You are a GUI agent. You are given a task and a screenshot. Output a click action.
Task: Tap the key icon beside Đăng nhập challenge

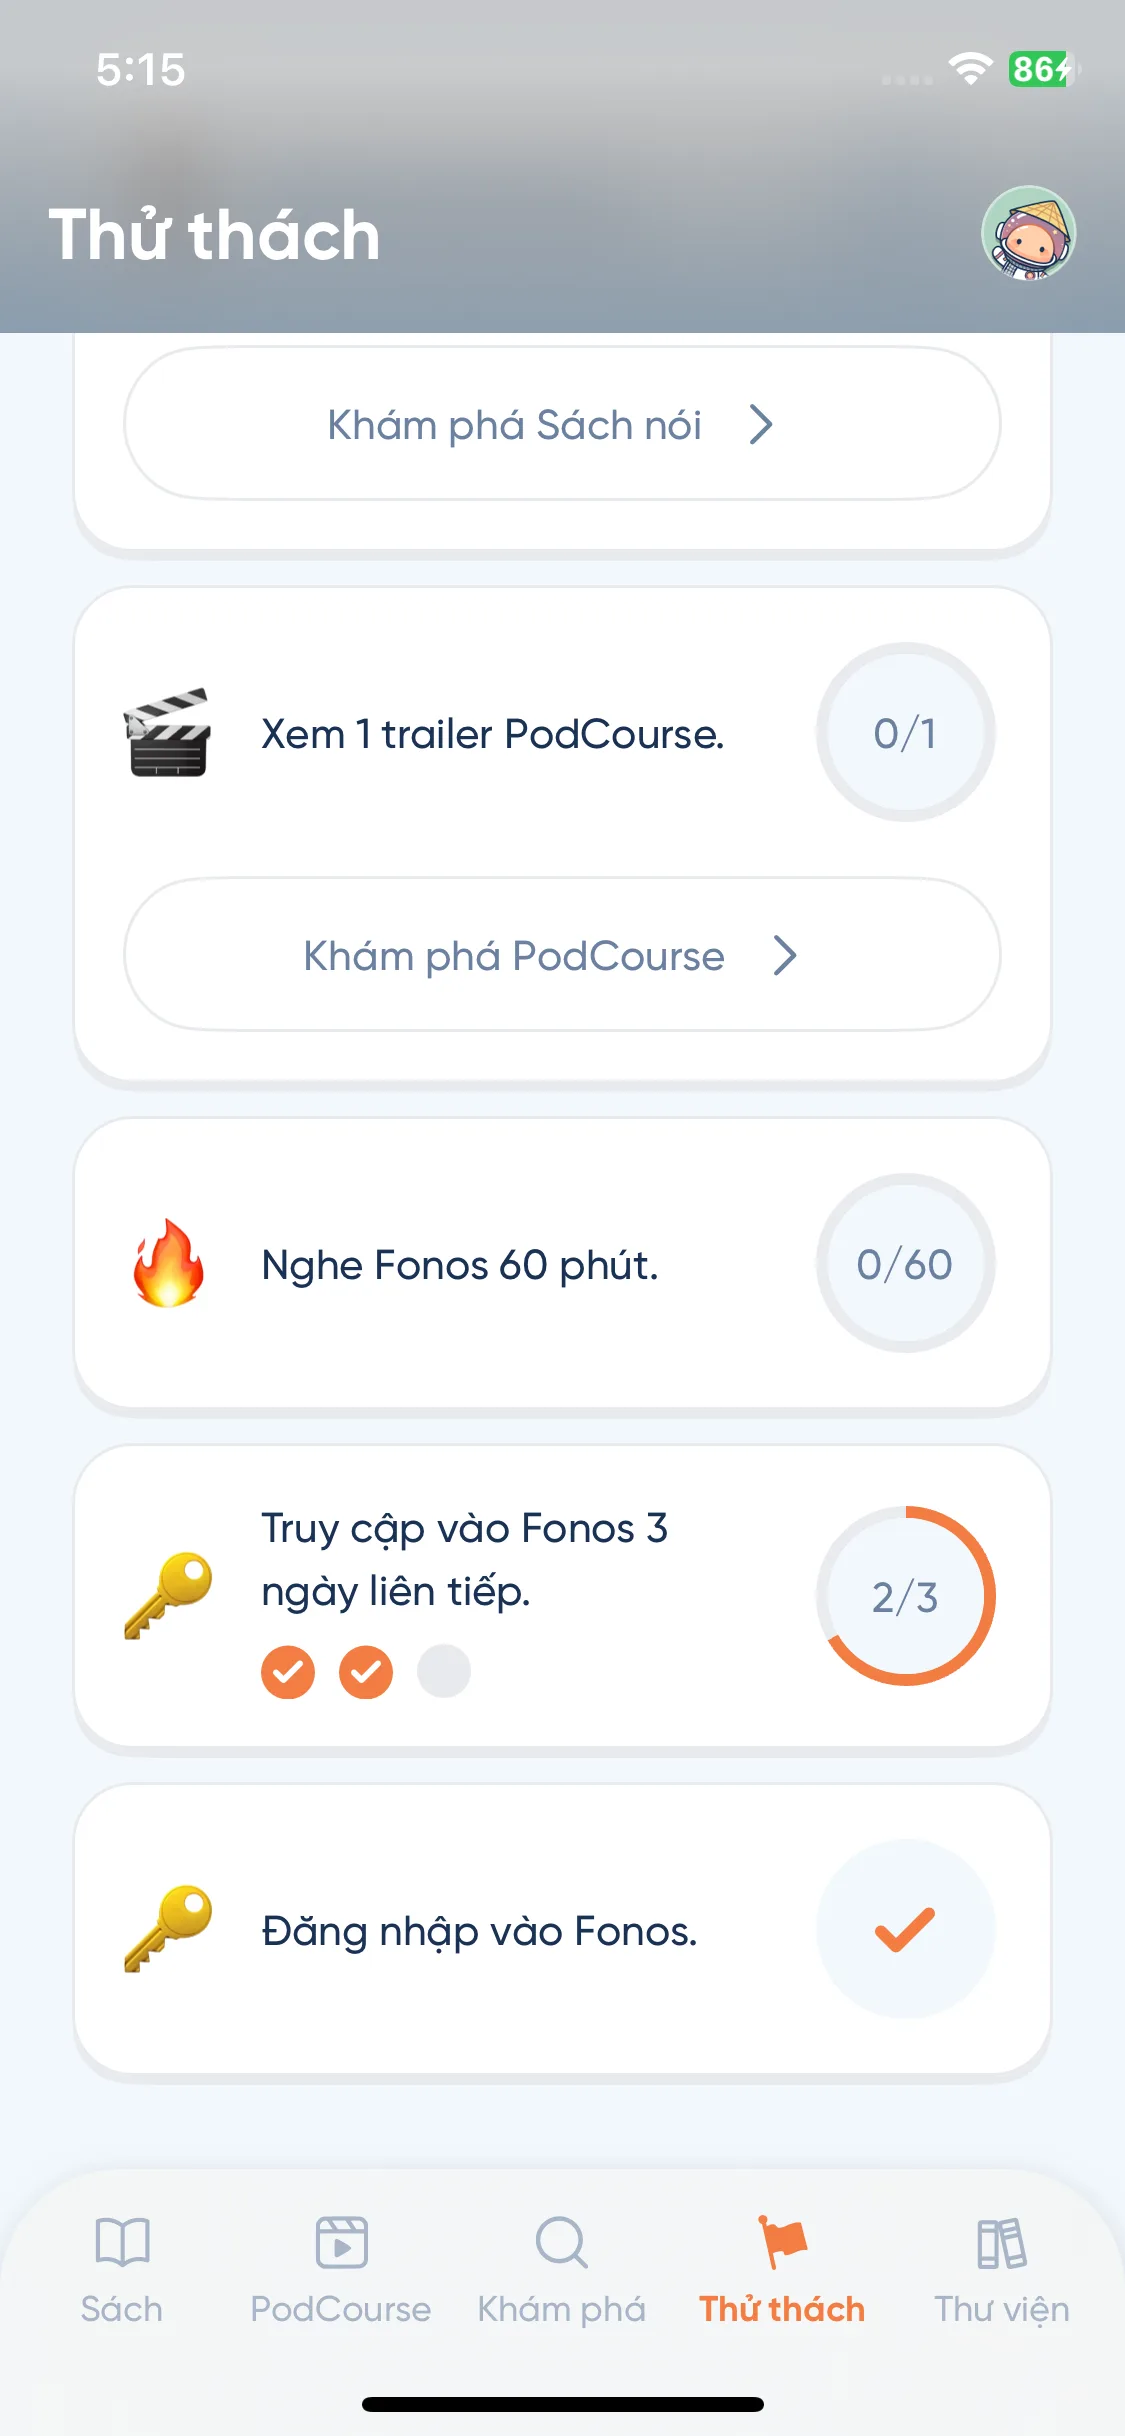168,1929
